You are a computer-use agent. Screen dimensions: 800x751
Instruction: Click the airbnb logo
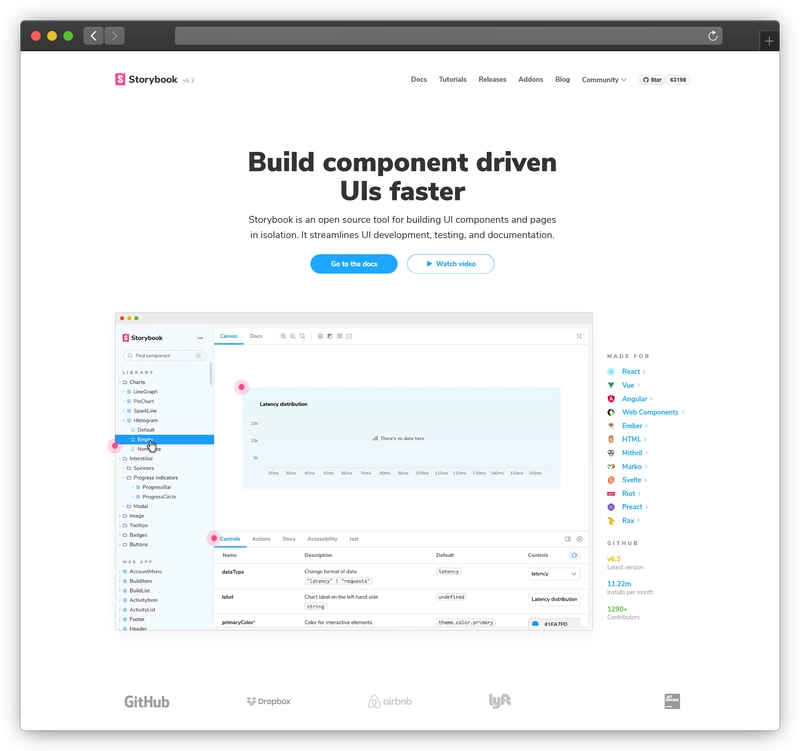coord(390,702)
